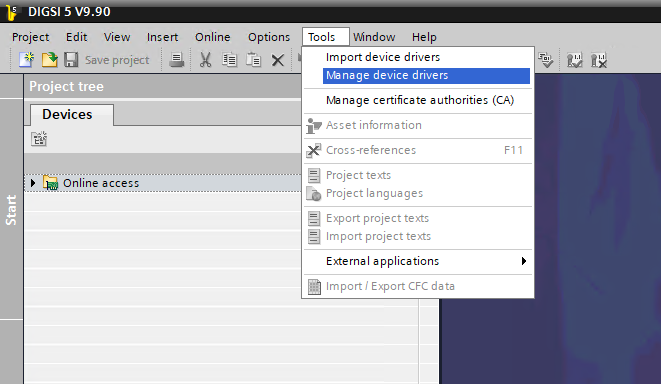This screenshot has height=384, width=661.
Task: Click the Cut scissors icon
Action: 205,60
